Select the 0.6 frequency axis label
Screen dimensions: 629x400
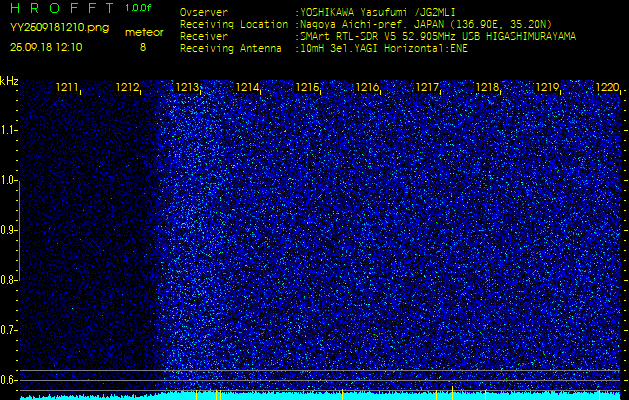[x=7, y=380]
